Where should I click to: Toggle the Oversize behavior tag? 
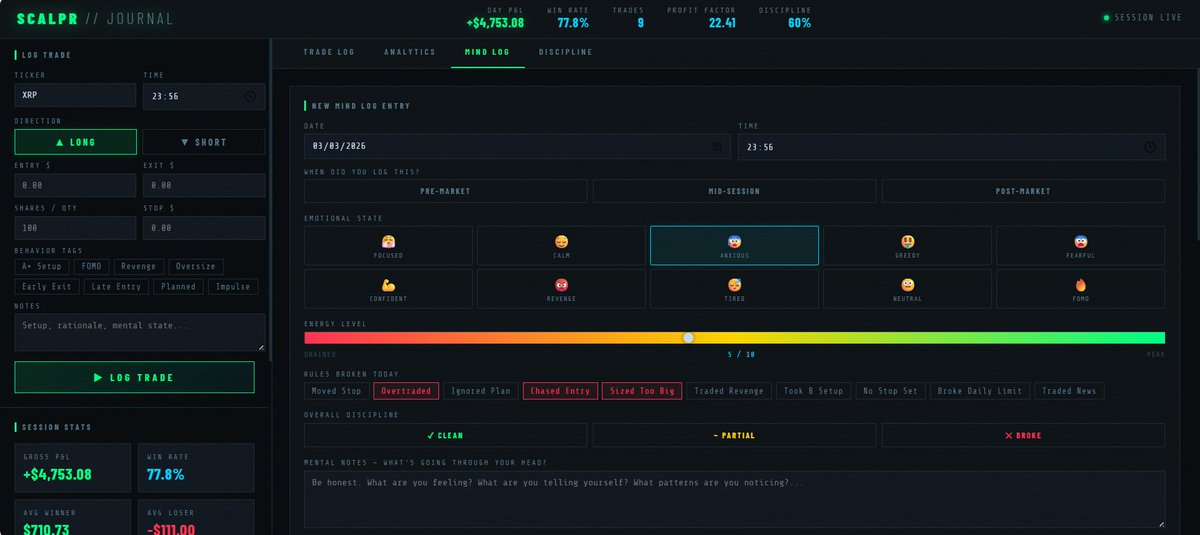[x=196, y=266]
